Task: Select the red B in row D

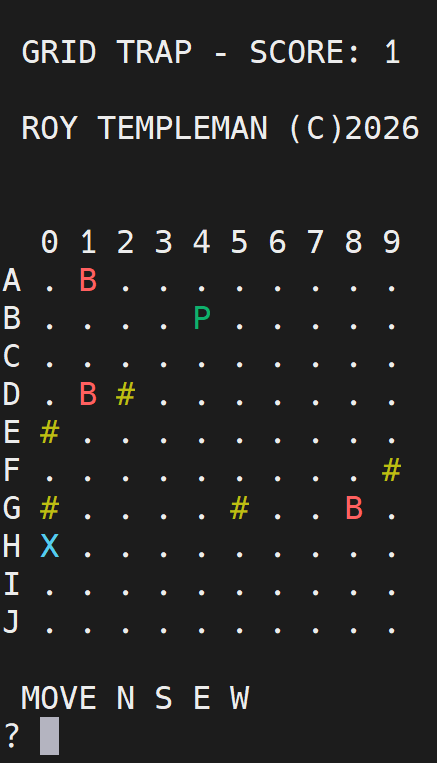Action: 88,394
